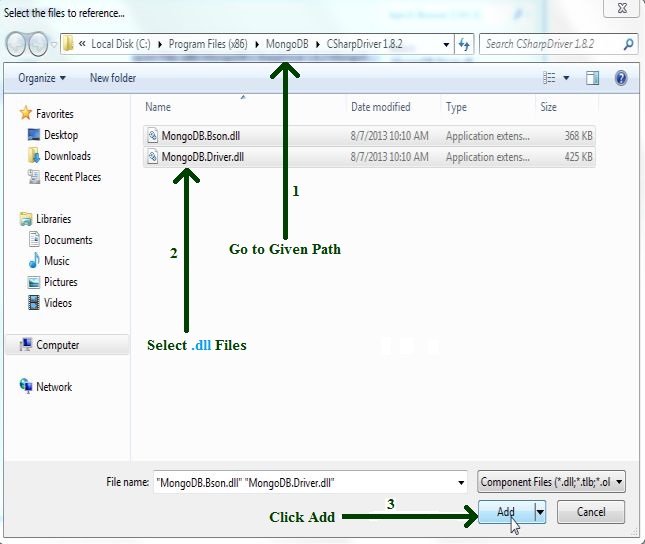Open the File name history dropdown arrow
The width and height of the screenshot is (645, 544).
coord(461,482)
